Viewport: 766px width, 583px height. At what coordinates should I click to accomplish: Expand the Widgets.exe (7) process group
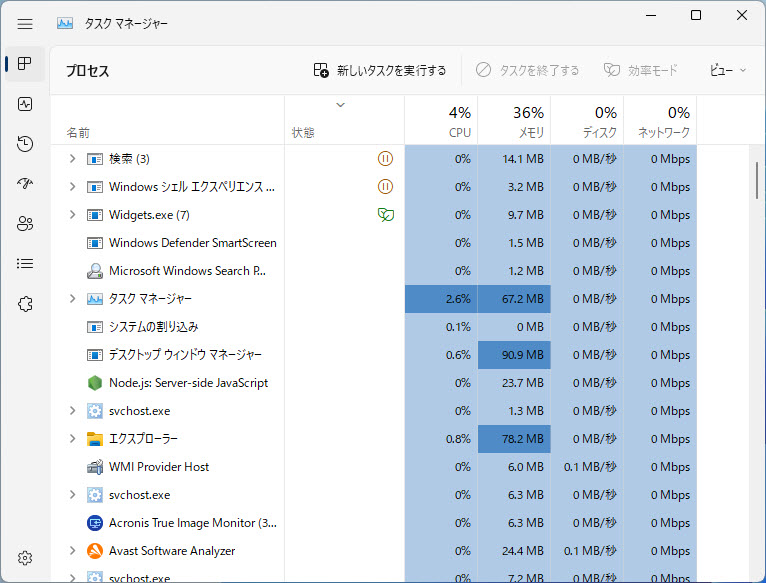(x=72, y=214)
